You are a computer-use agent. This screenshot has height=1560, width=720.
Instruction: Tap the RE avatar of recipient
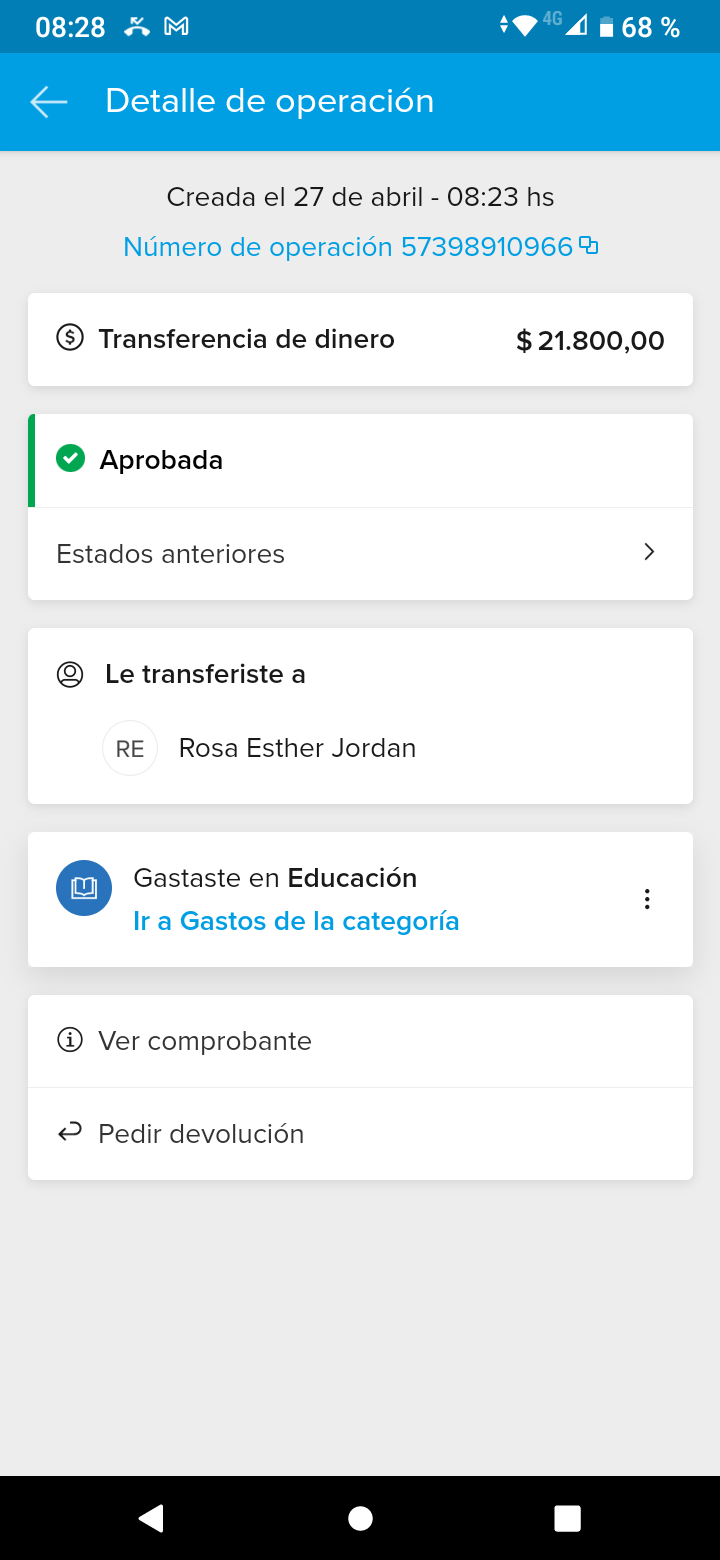tap(130, 748)
